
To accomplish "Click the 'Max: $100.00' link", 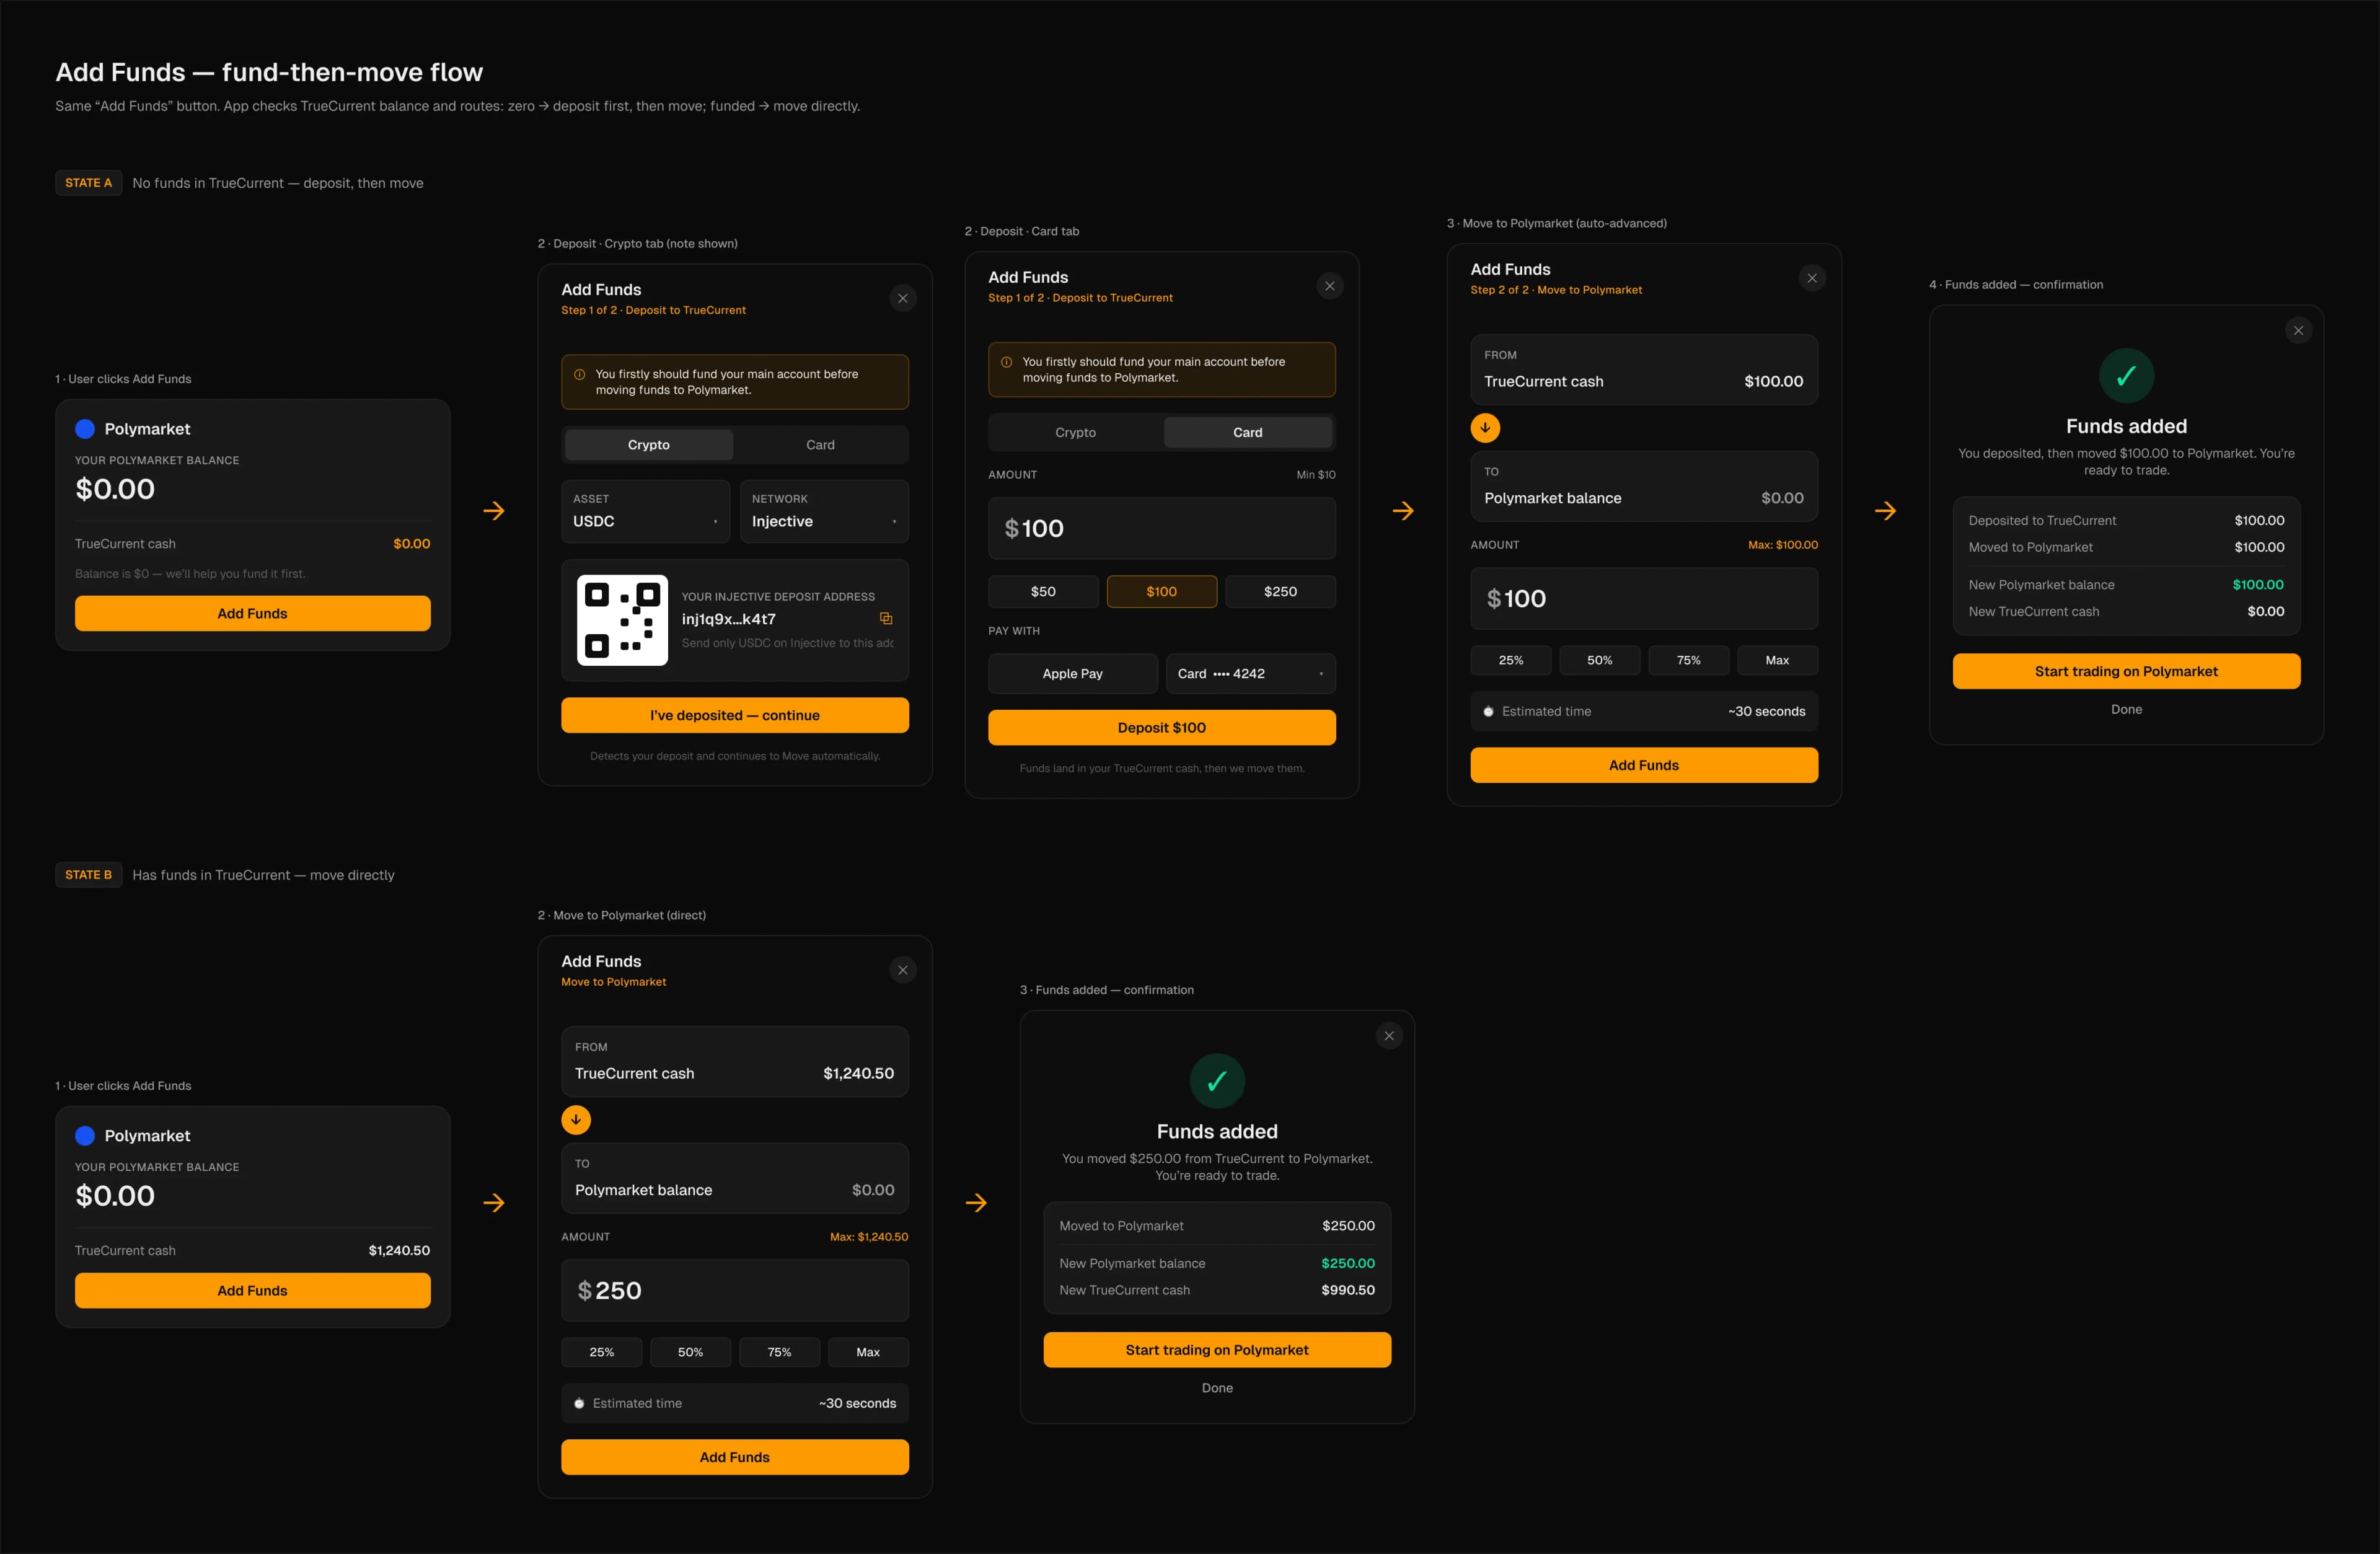I will pyautogui.click(x=1783, y=545).
